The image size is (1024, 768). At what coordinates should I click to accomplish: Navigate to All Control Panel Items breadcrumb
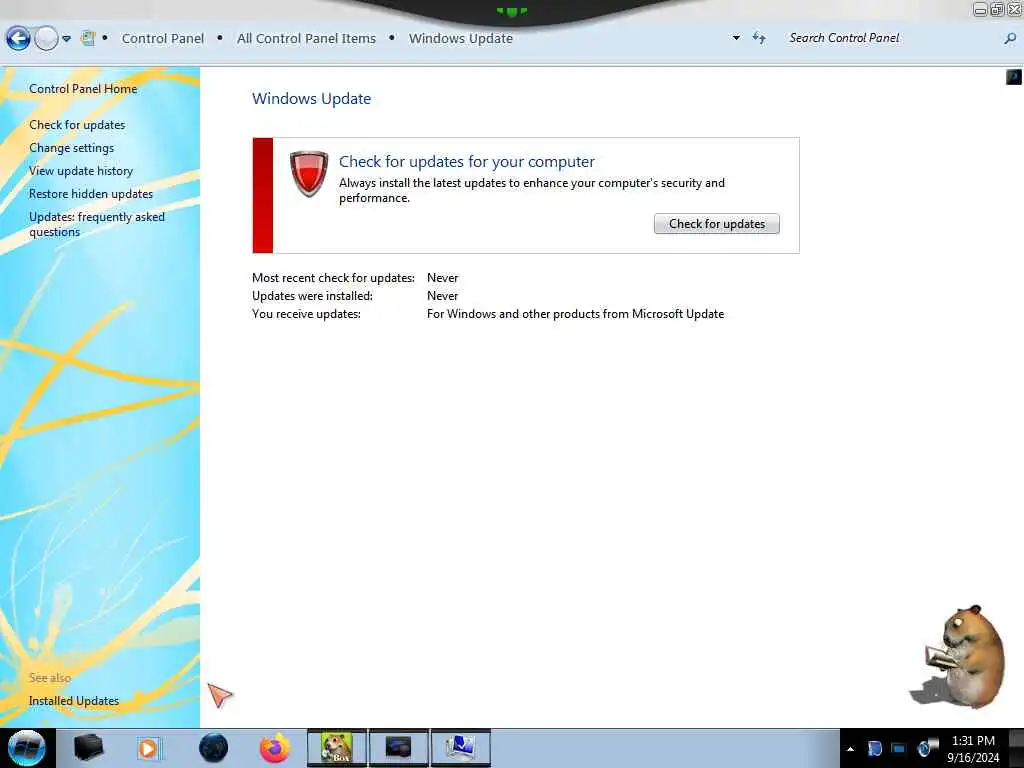click(x=306, y=39)
